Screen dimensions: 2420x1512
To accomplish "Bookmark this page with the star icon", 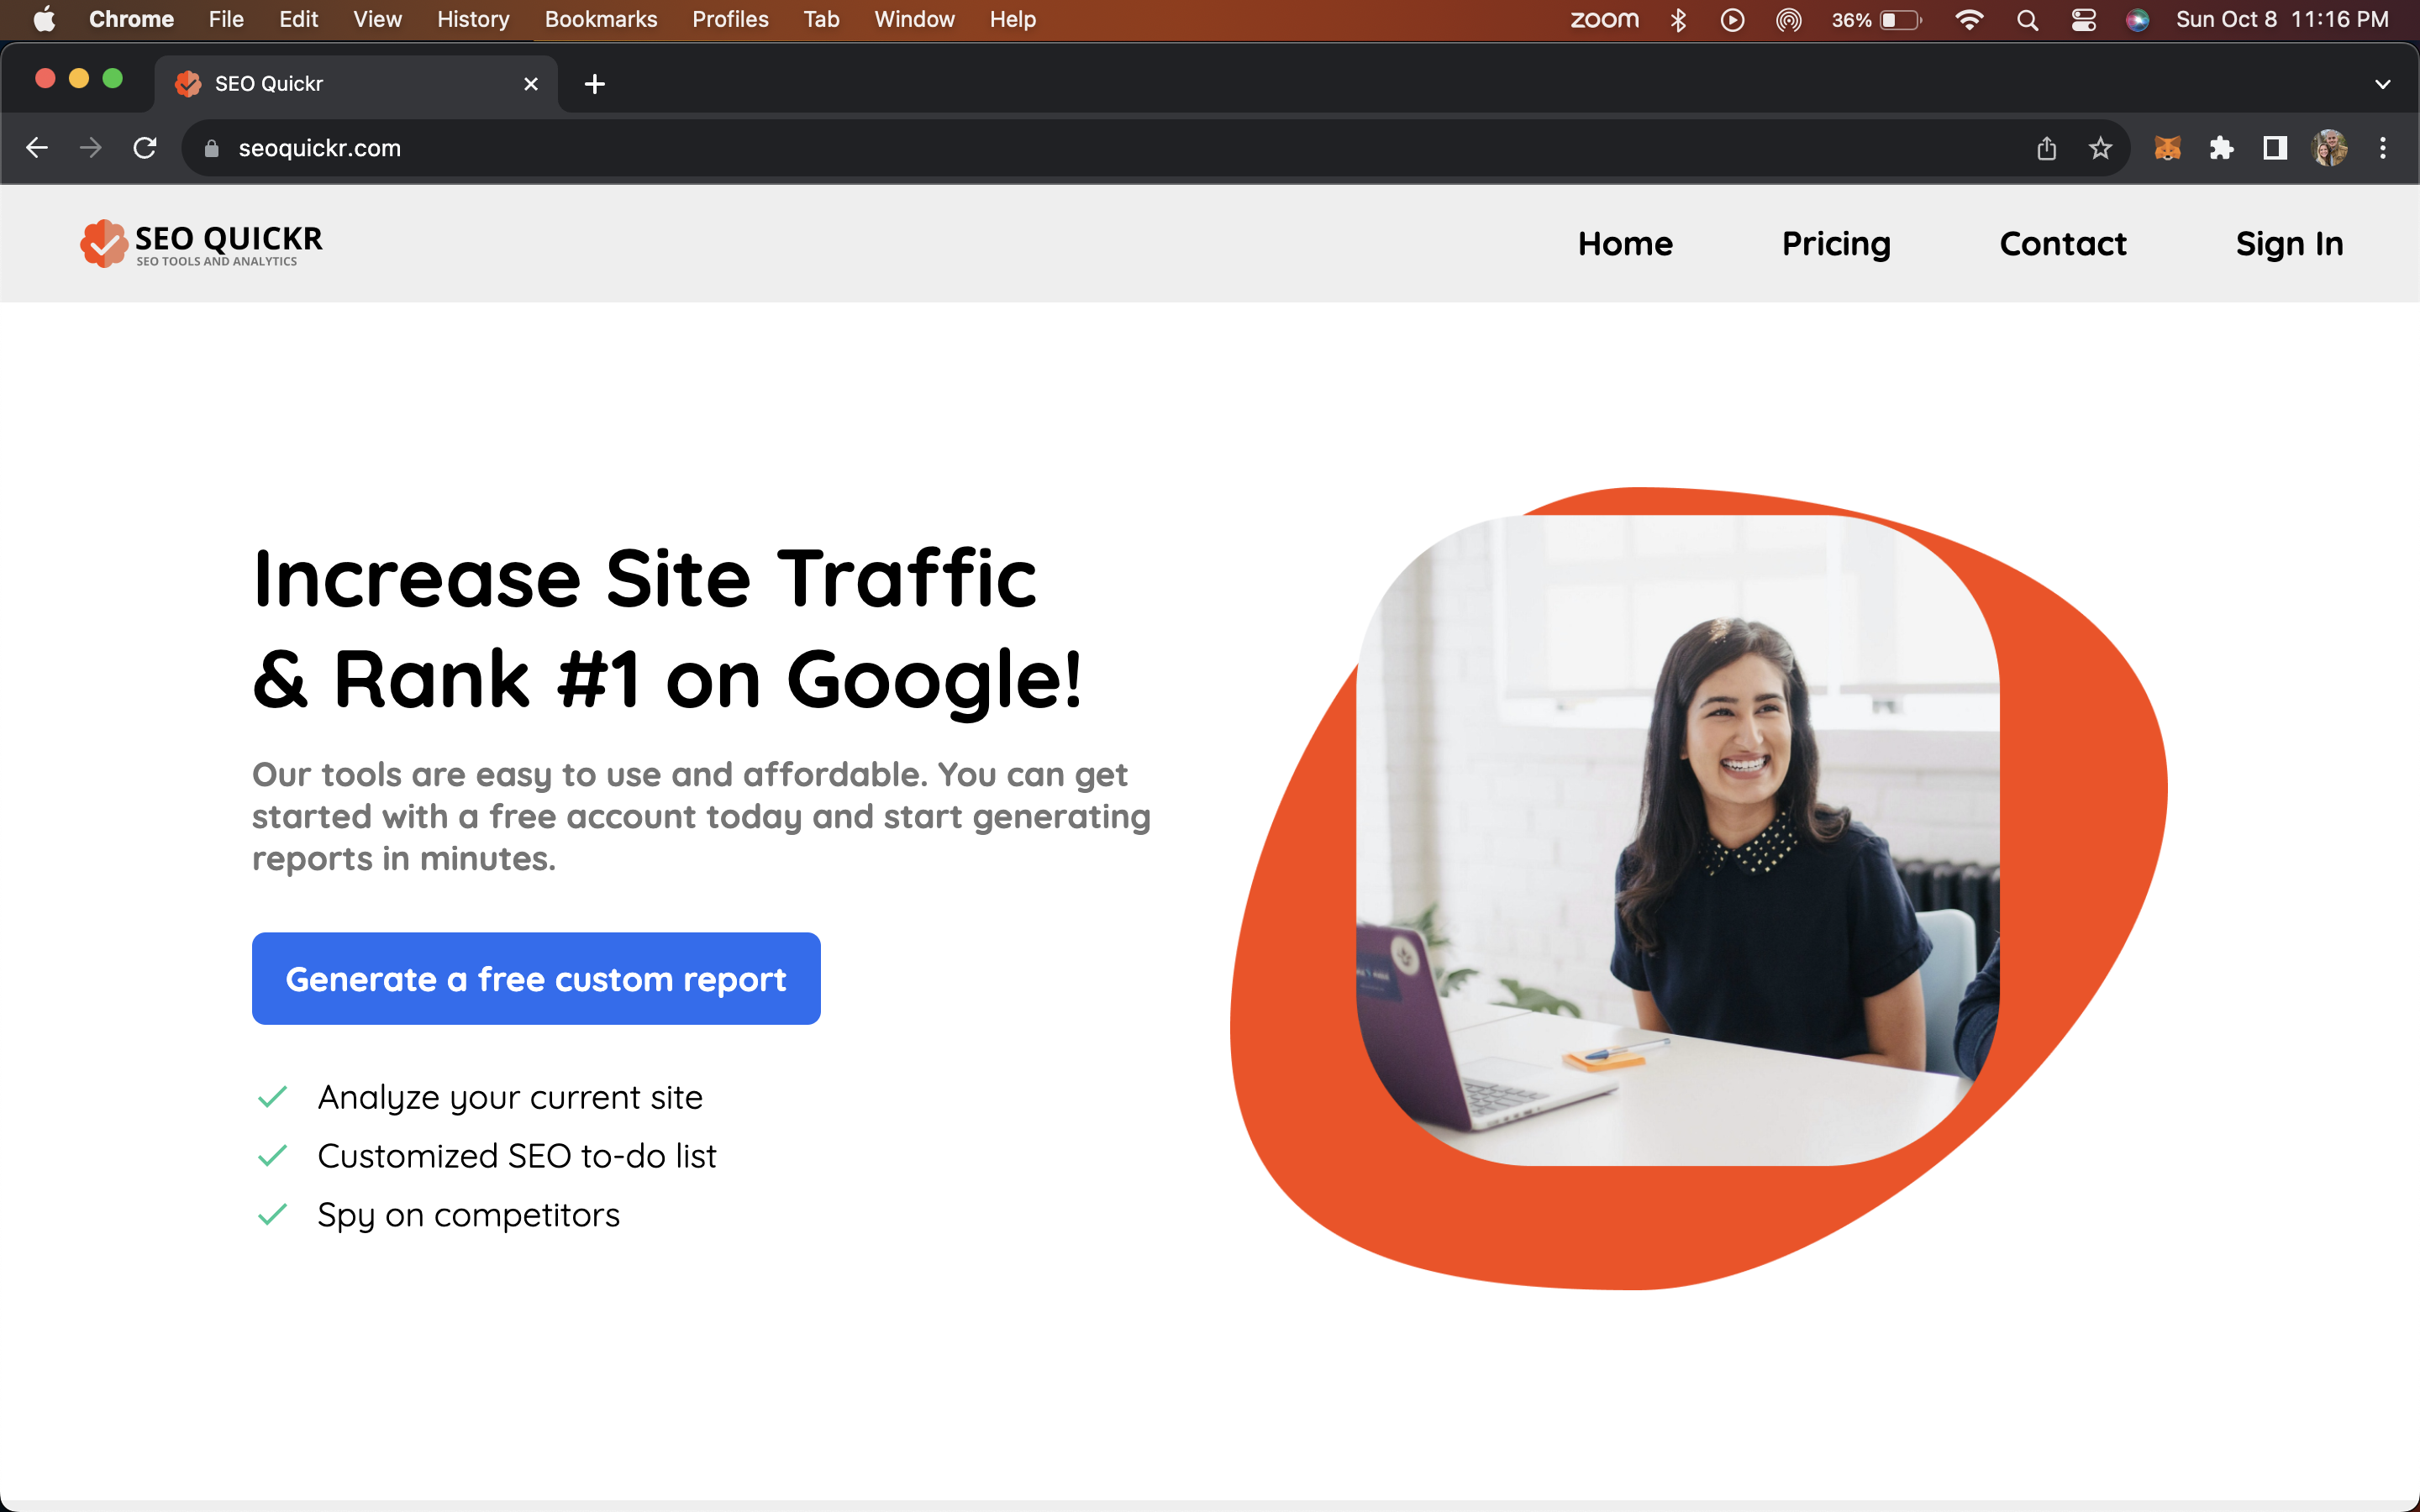I will click(2100, 148).
